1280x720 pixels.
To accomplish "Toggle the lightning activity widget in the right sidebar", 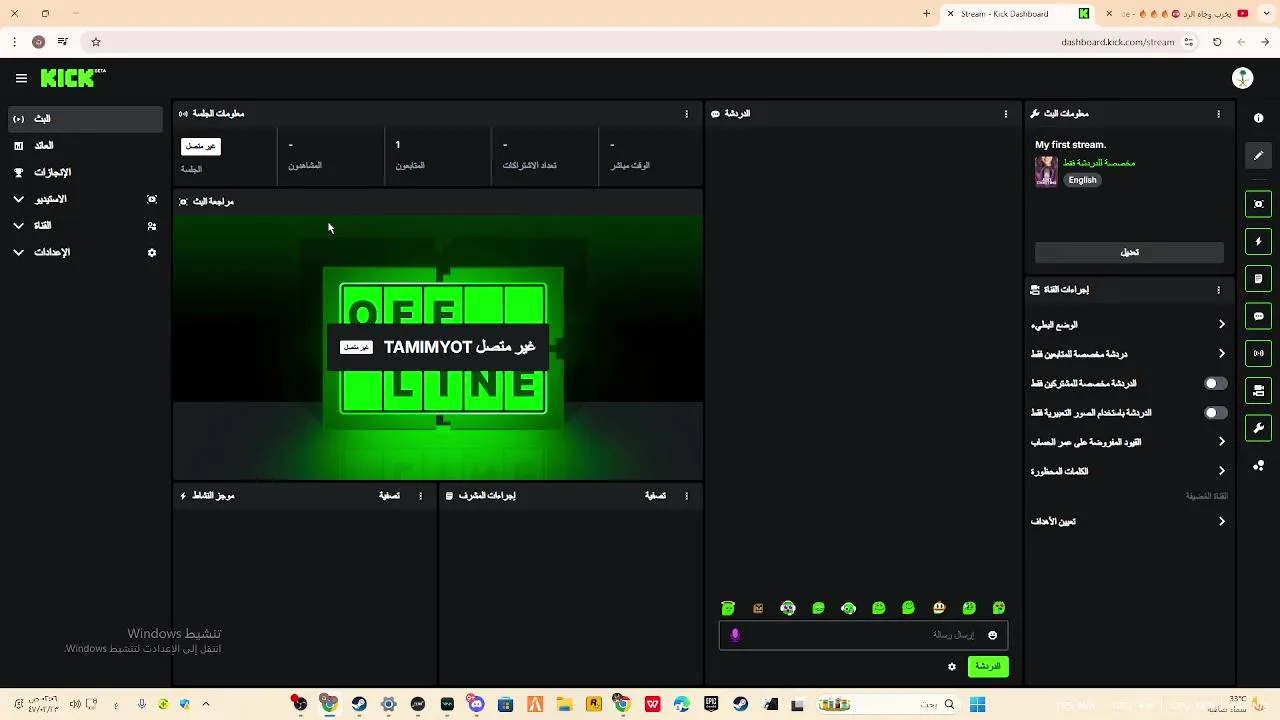I will (1258, 241).
